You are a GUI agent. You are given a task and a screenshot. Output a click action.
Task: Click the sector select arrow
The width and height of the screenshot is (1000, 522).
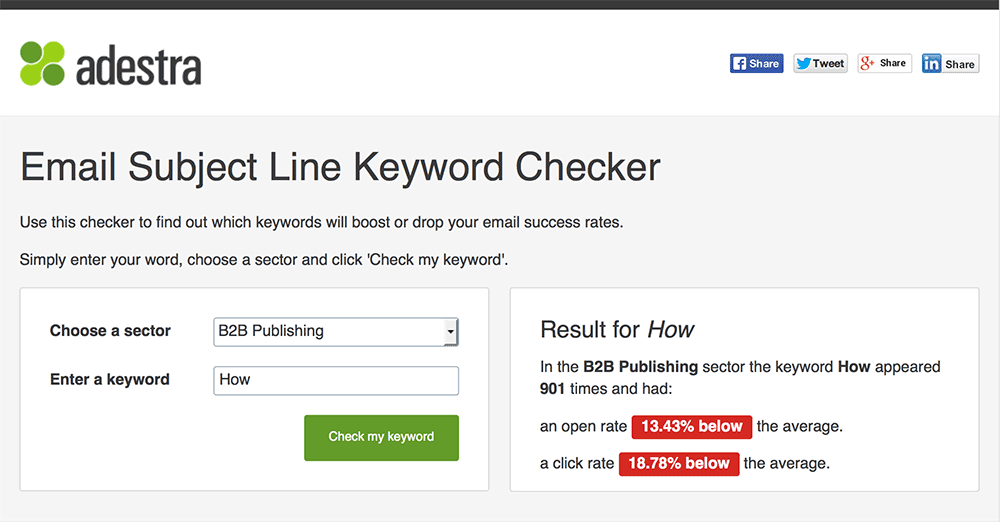point(451,332)
